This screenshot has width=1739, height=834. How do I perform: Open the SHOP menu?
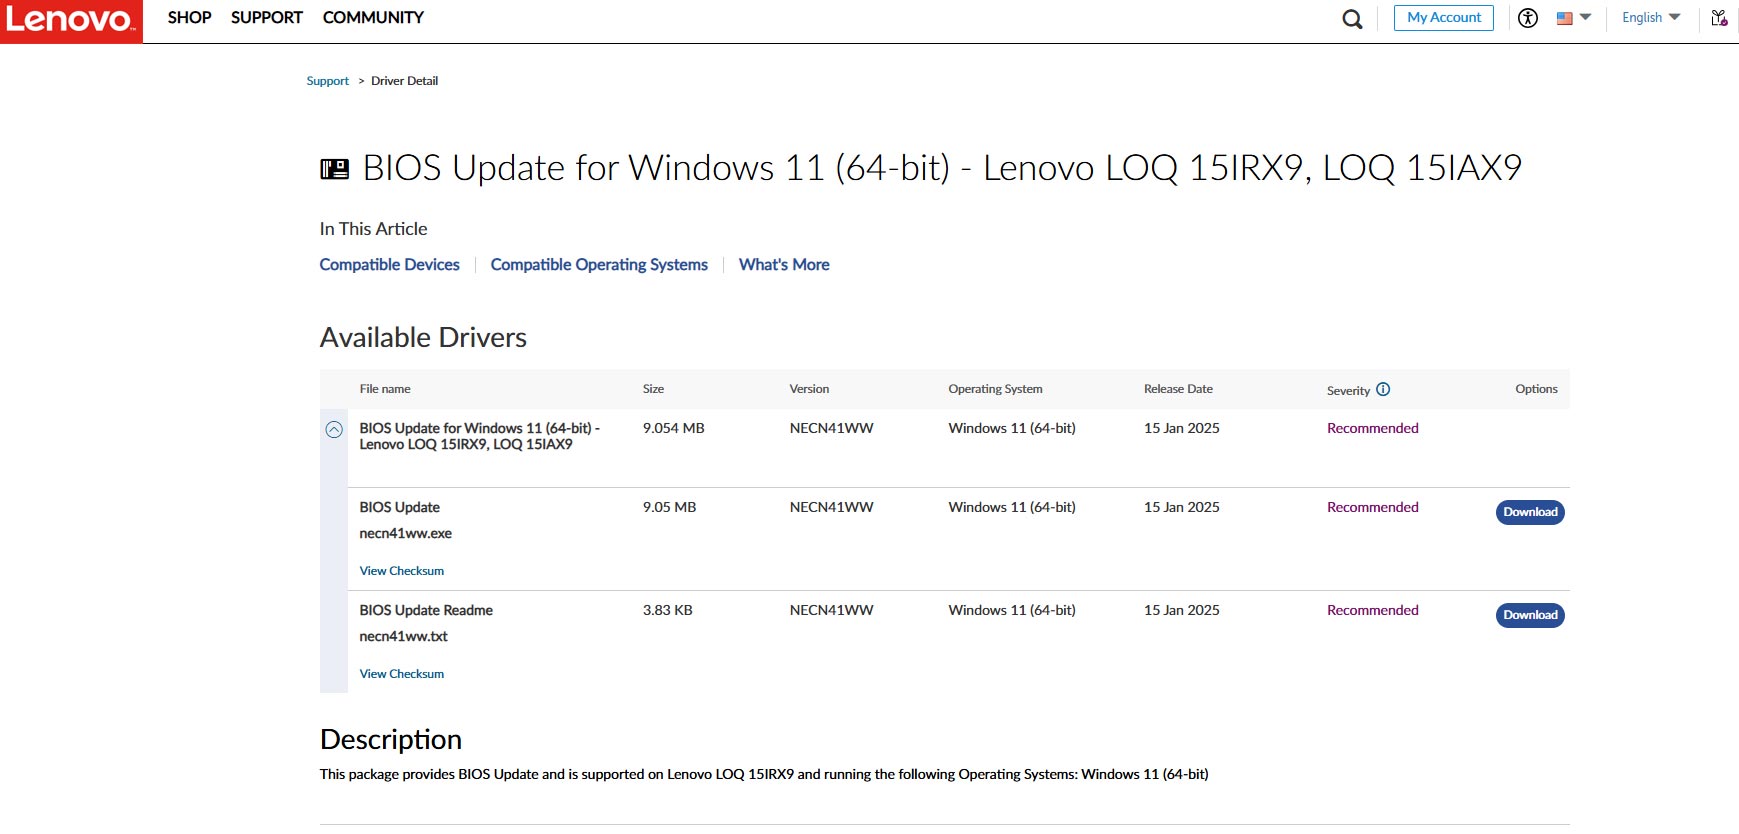[x=189, y=18]
